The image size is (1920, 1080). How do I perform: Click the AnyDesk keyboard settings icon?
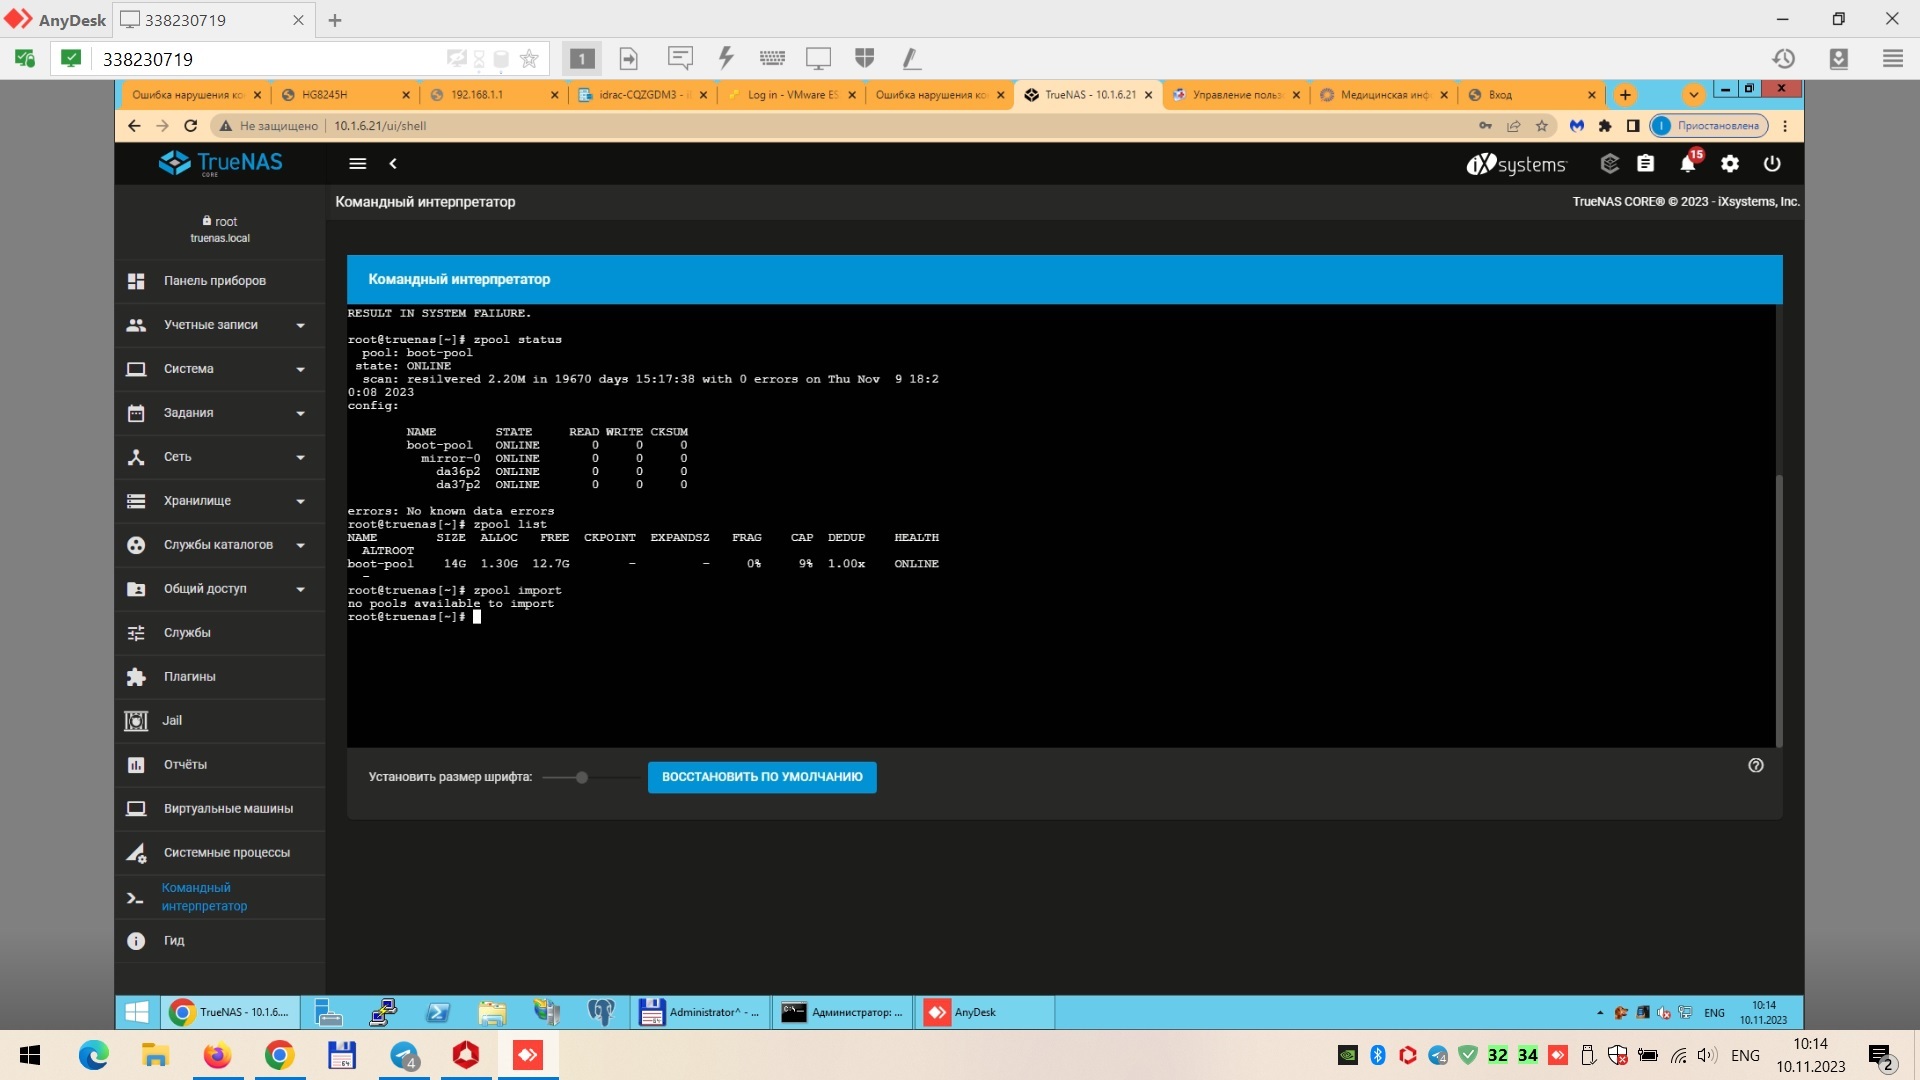tap(772, 58)
